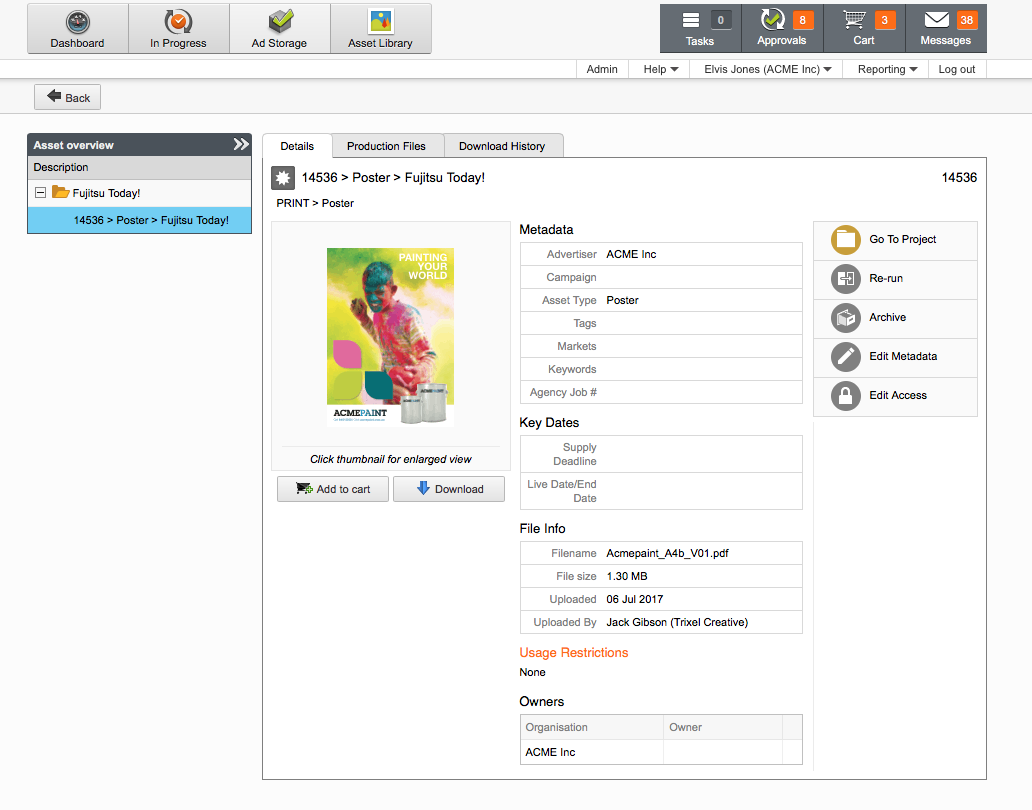Click the Usage Restrictions heading
1032x810 pixels.
[574, 653]
